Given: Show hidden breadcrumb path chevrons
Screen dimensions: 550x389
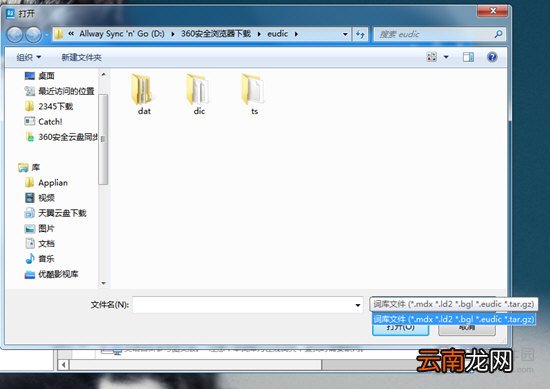Looking at the screenshot, I should [71, 34].
